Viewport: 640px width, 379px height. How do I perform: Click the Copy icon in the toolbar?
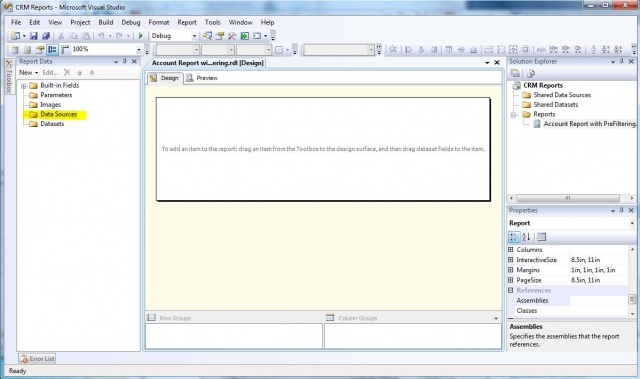(x=73, y=36)
